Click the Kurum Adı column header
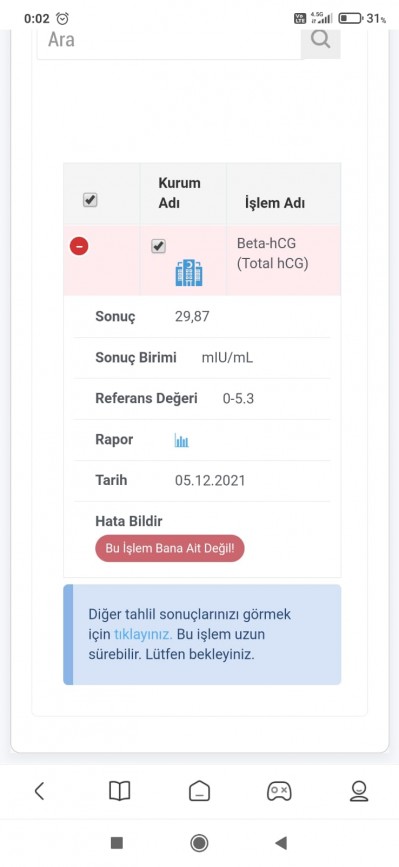The width and height of the screenshot is (399, 867). (180, 193)
